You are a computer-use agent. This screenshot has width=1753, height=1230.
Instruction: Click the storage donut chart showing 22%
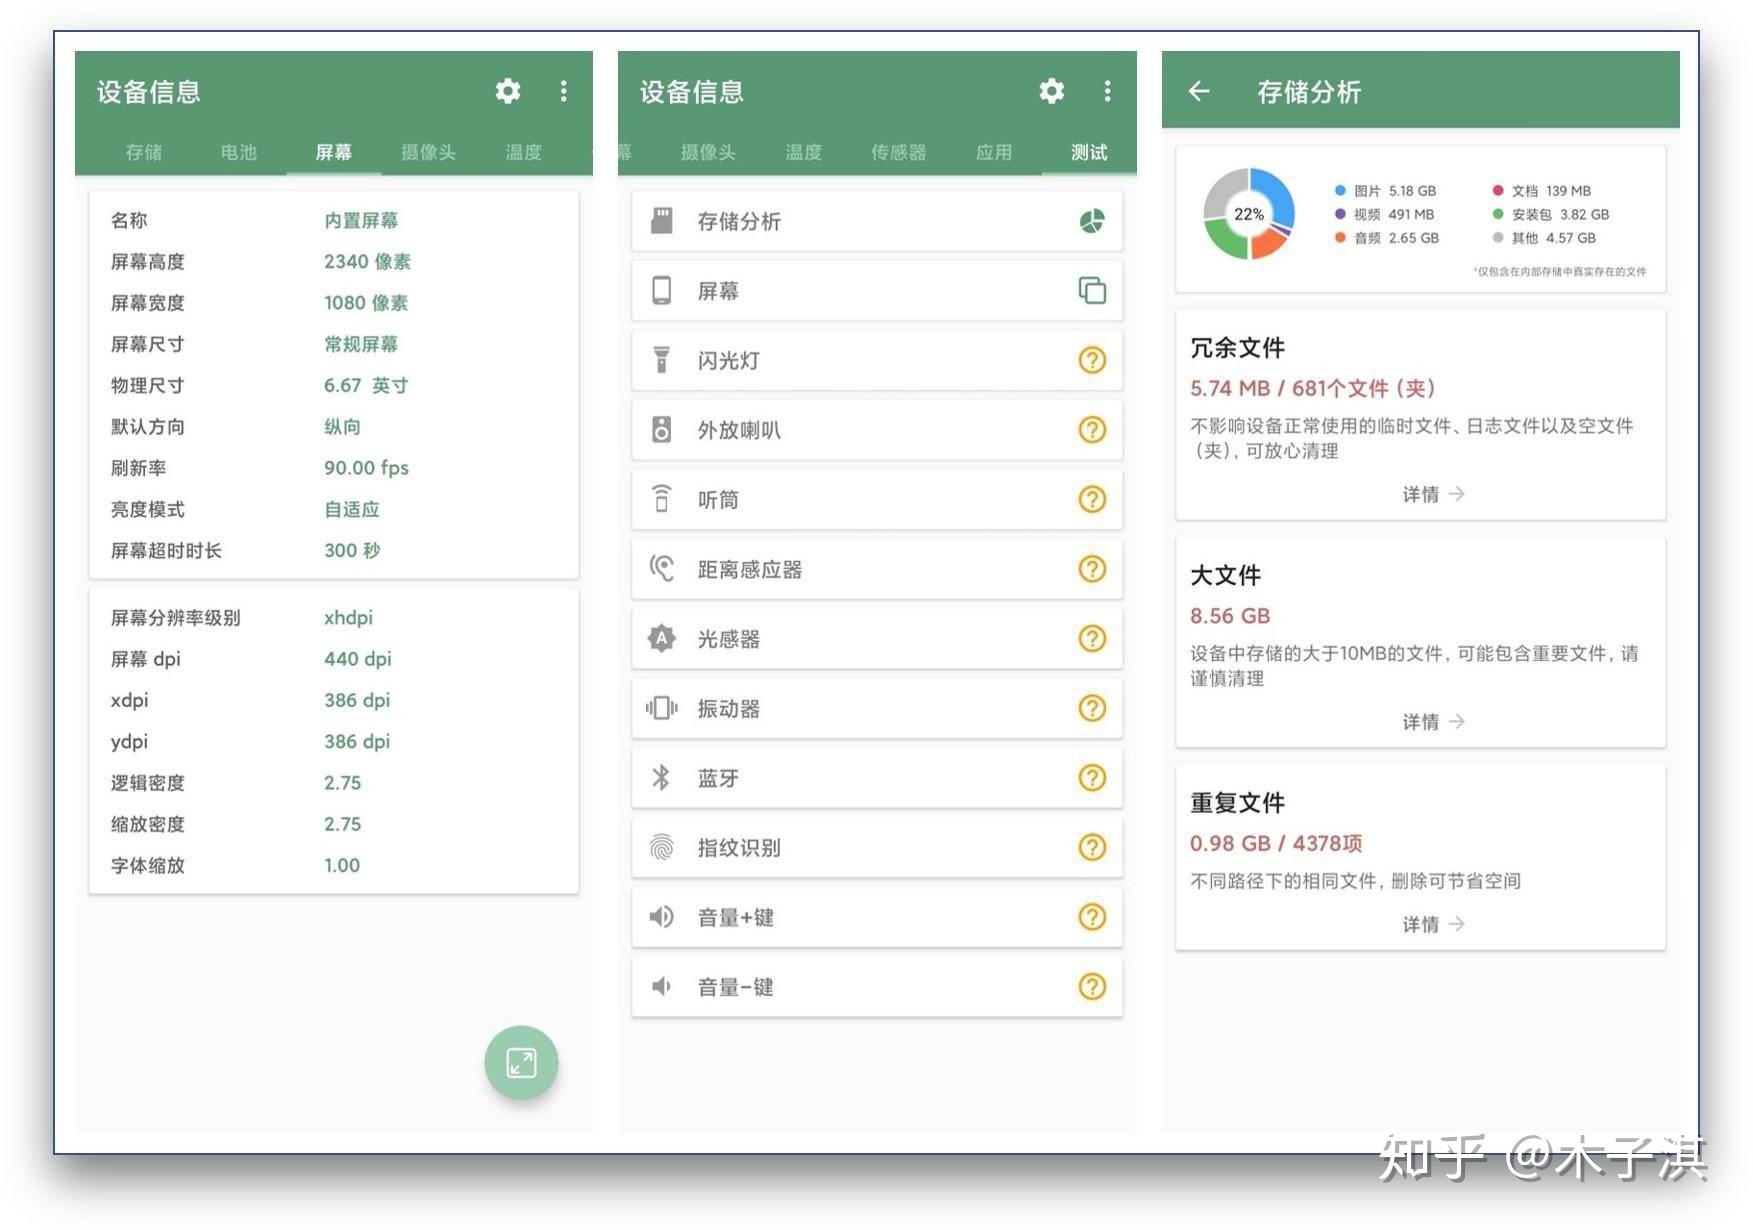tap(1249, 213)
